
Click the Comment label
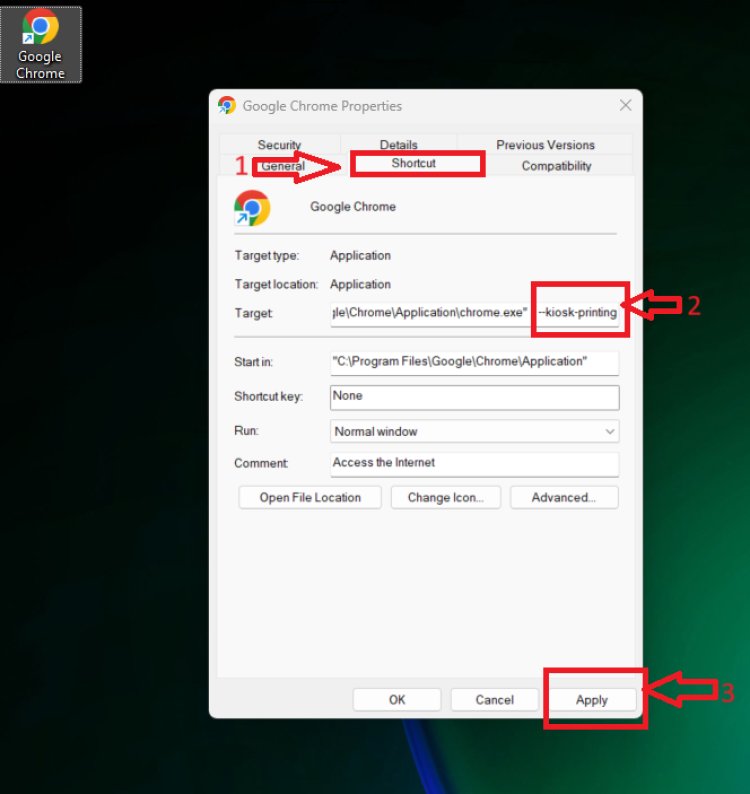261,463
